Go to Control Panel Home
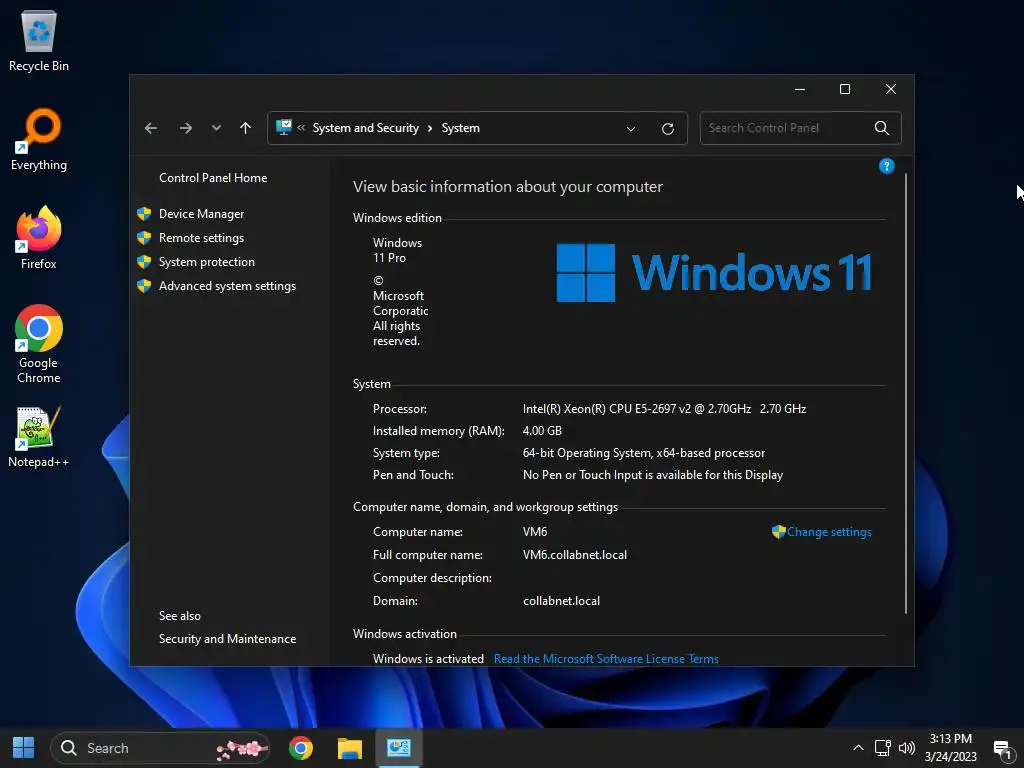 [213, 178]
